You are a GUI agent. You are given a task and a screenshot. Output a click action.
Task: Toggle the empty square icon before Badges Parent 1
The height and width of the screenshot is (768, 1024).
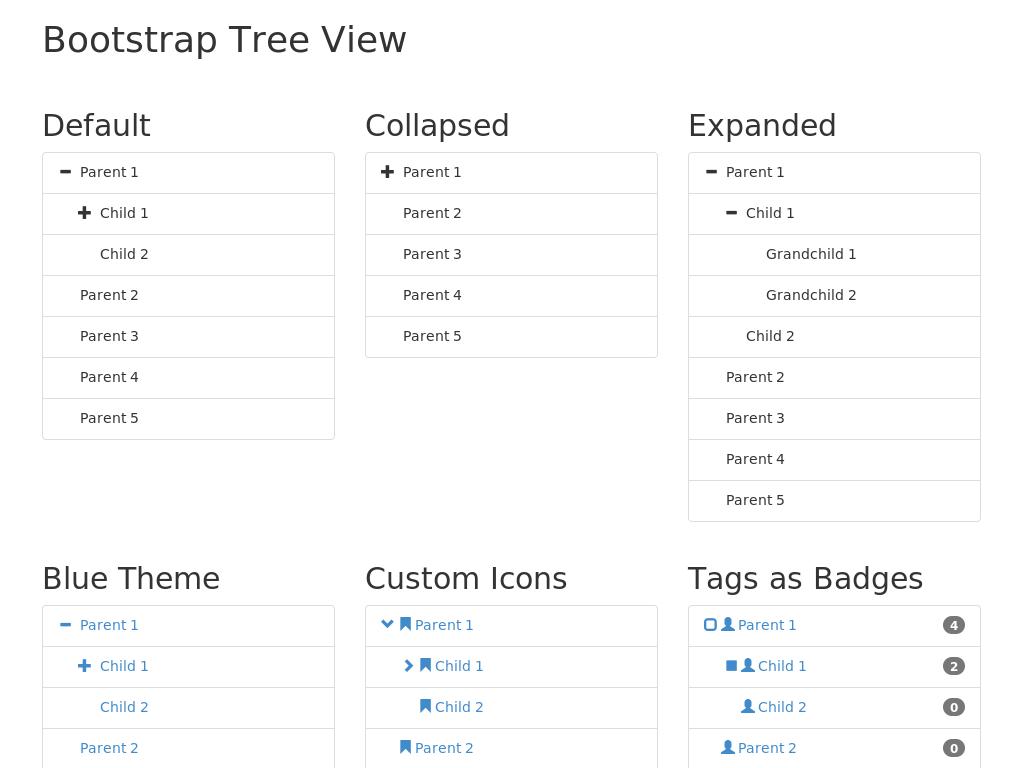pos(710,625)
